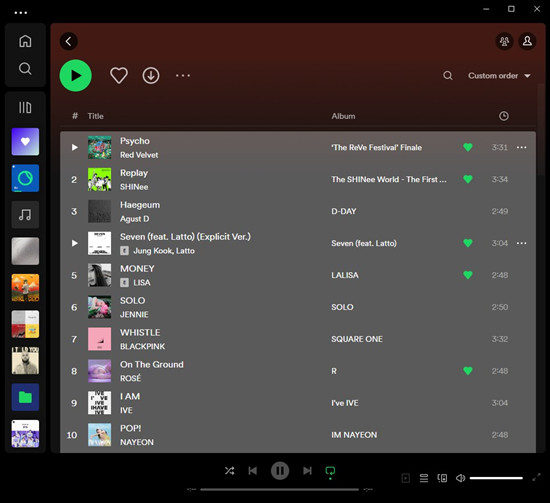The width and height of the screenshot is (550, 503).
Task: Mute the volume speaker icon
Action: (460, 478)
